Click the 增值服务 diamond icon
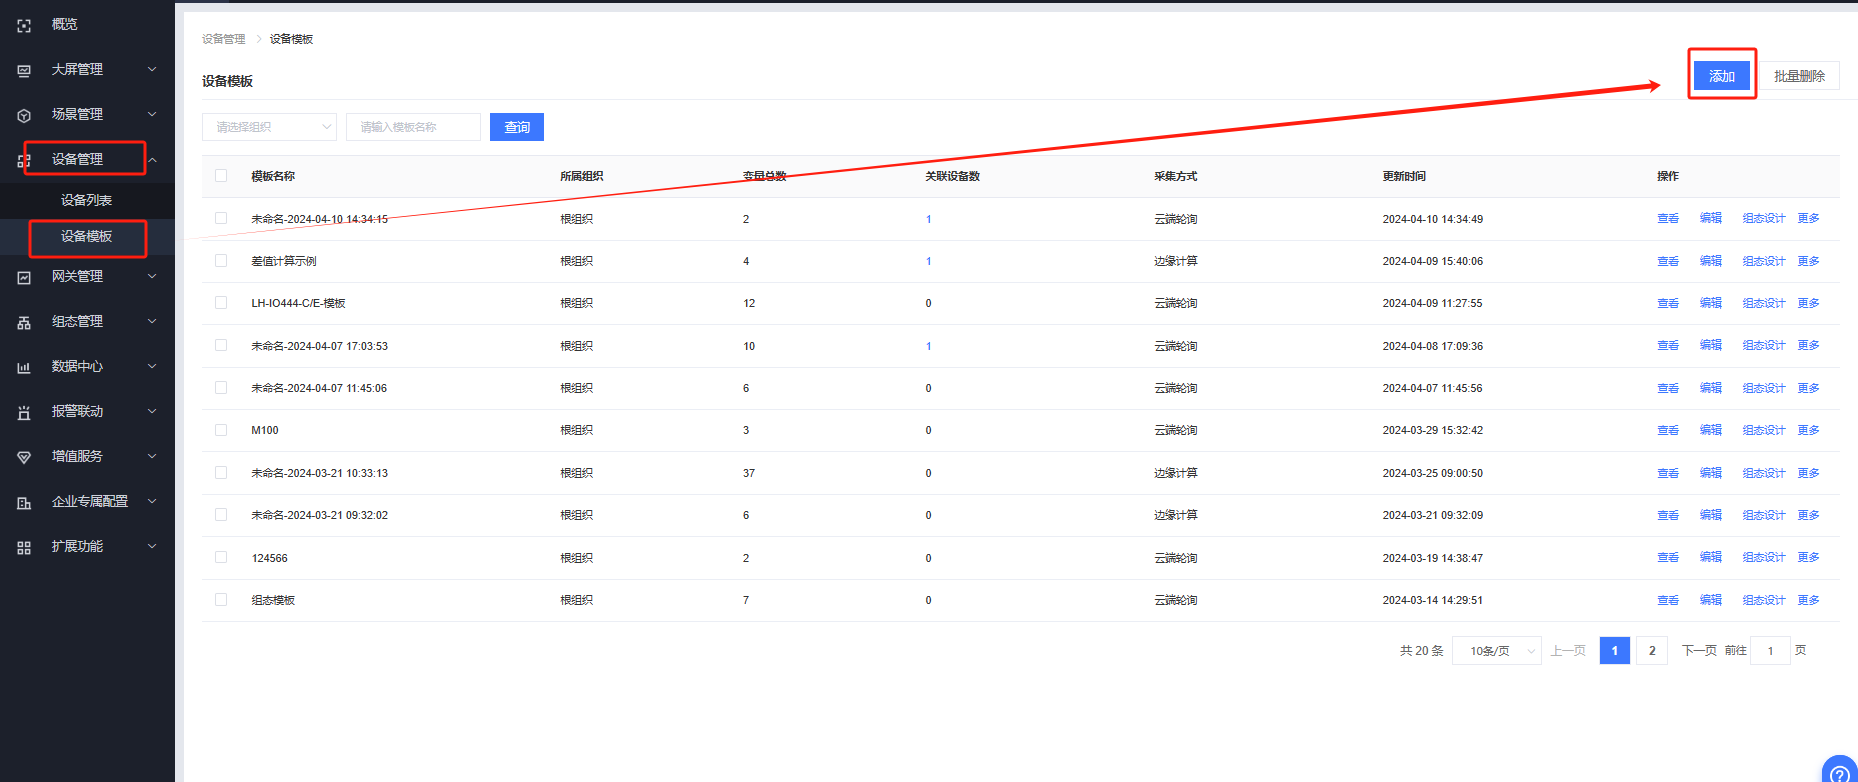Screen dimensions: 1858x782 tap(24, 457)
